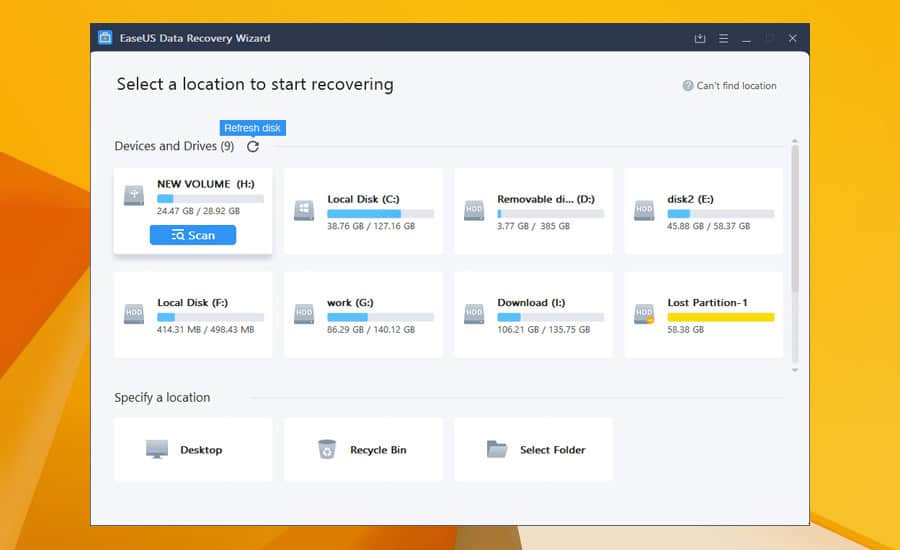Close the EaseUS Data Recovery Wizard window

coord(792,38)
